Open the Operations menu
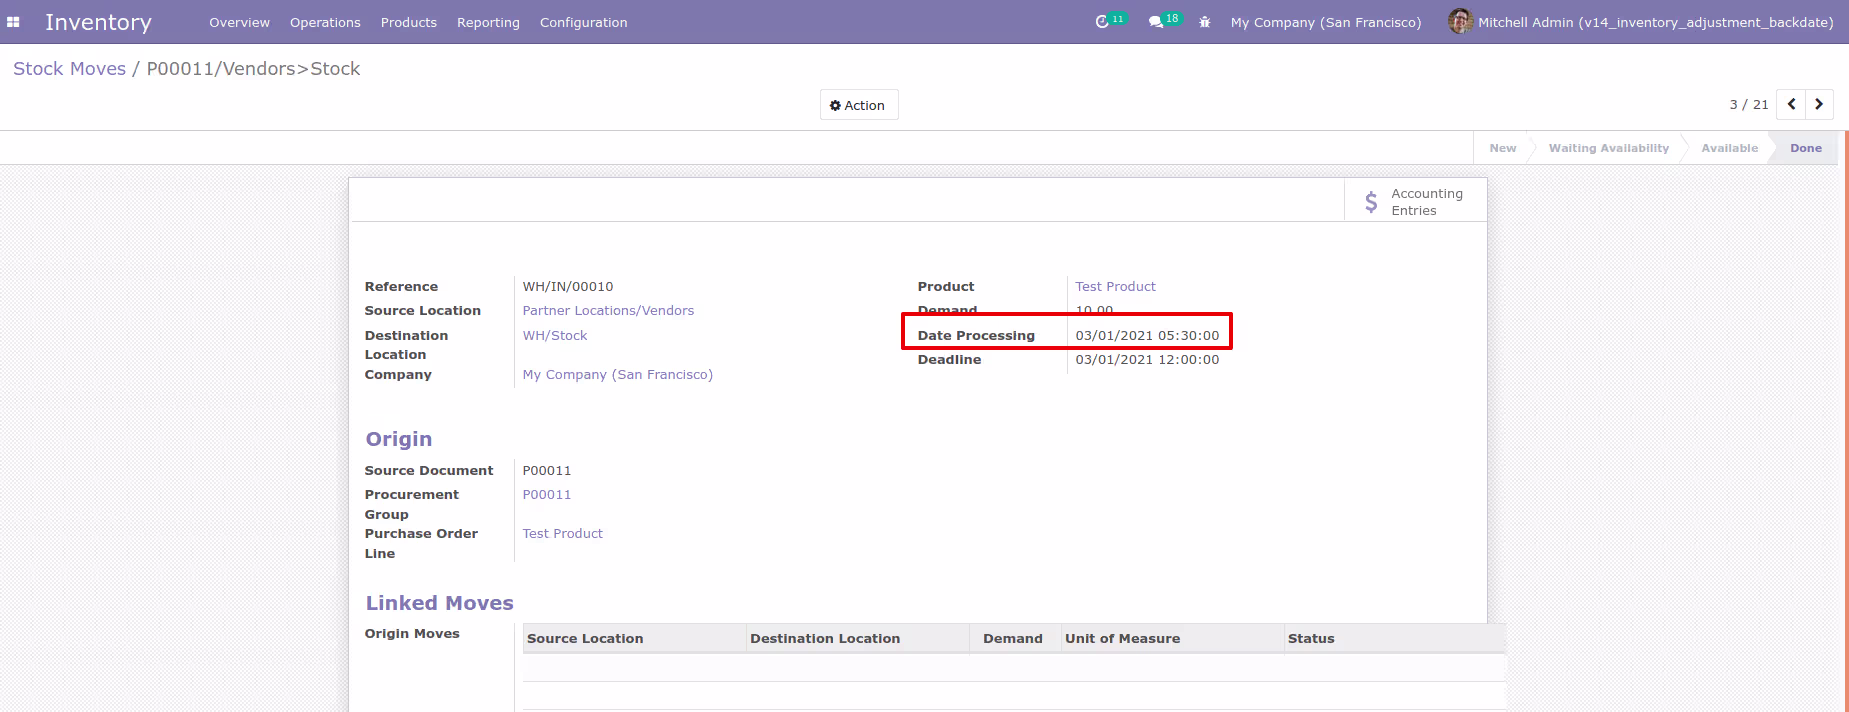This screenshot has height=712, width=1849. pos(325,22)
